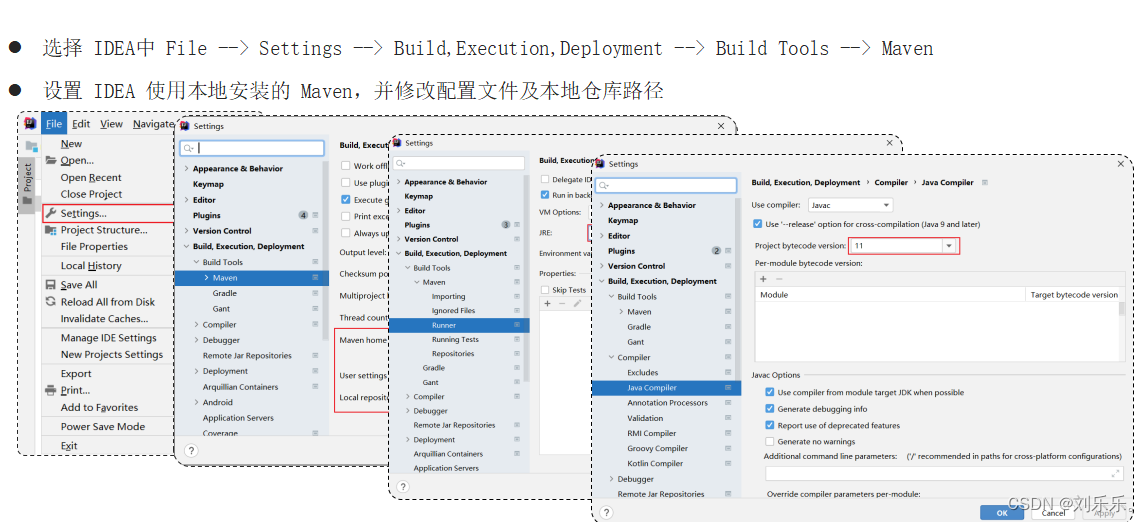
Task: Click the magnifier icon in Java Compiler window search box
Action: [602, 185]
